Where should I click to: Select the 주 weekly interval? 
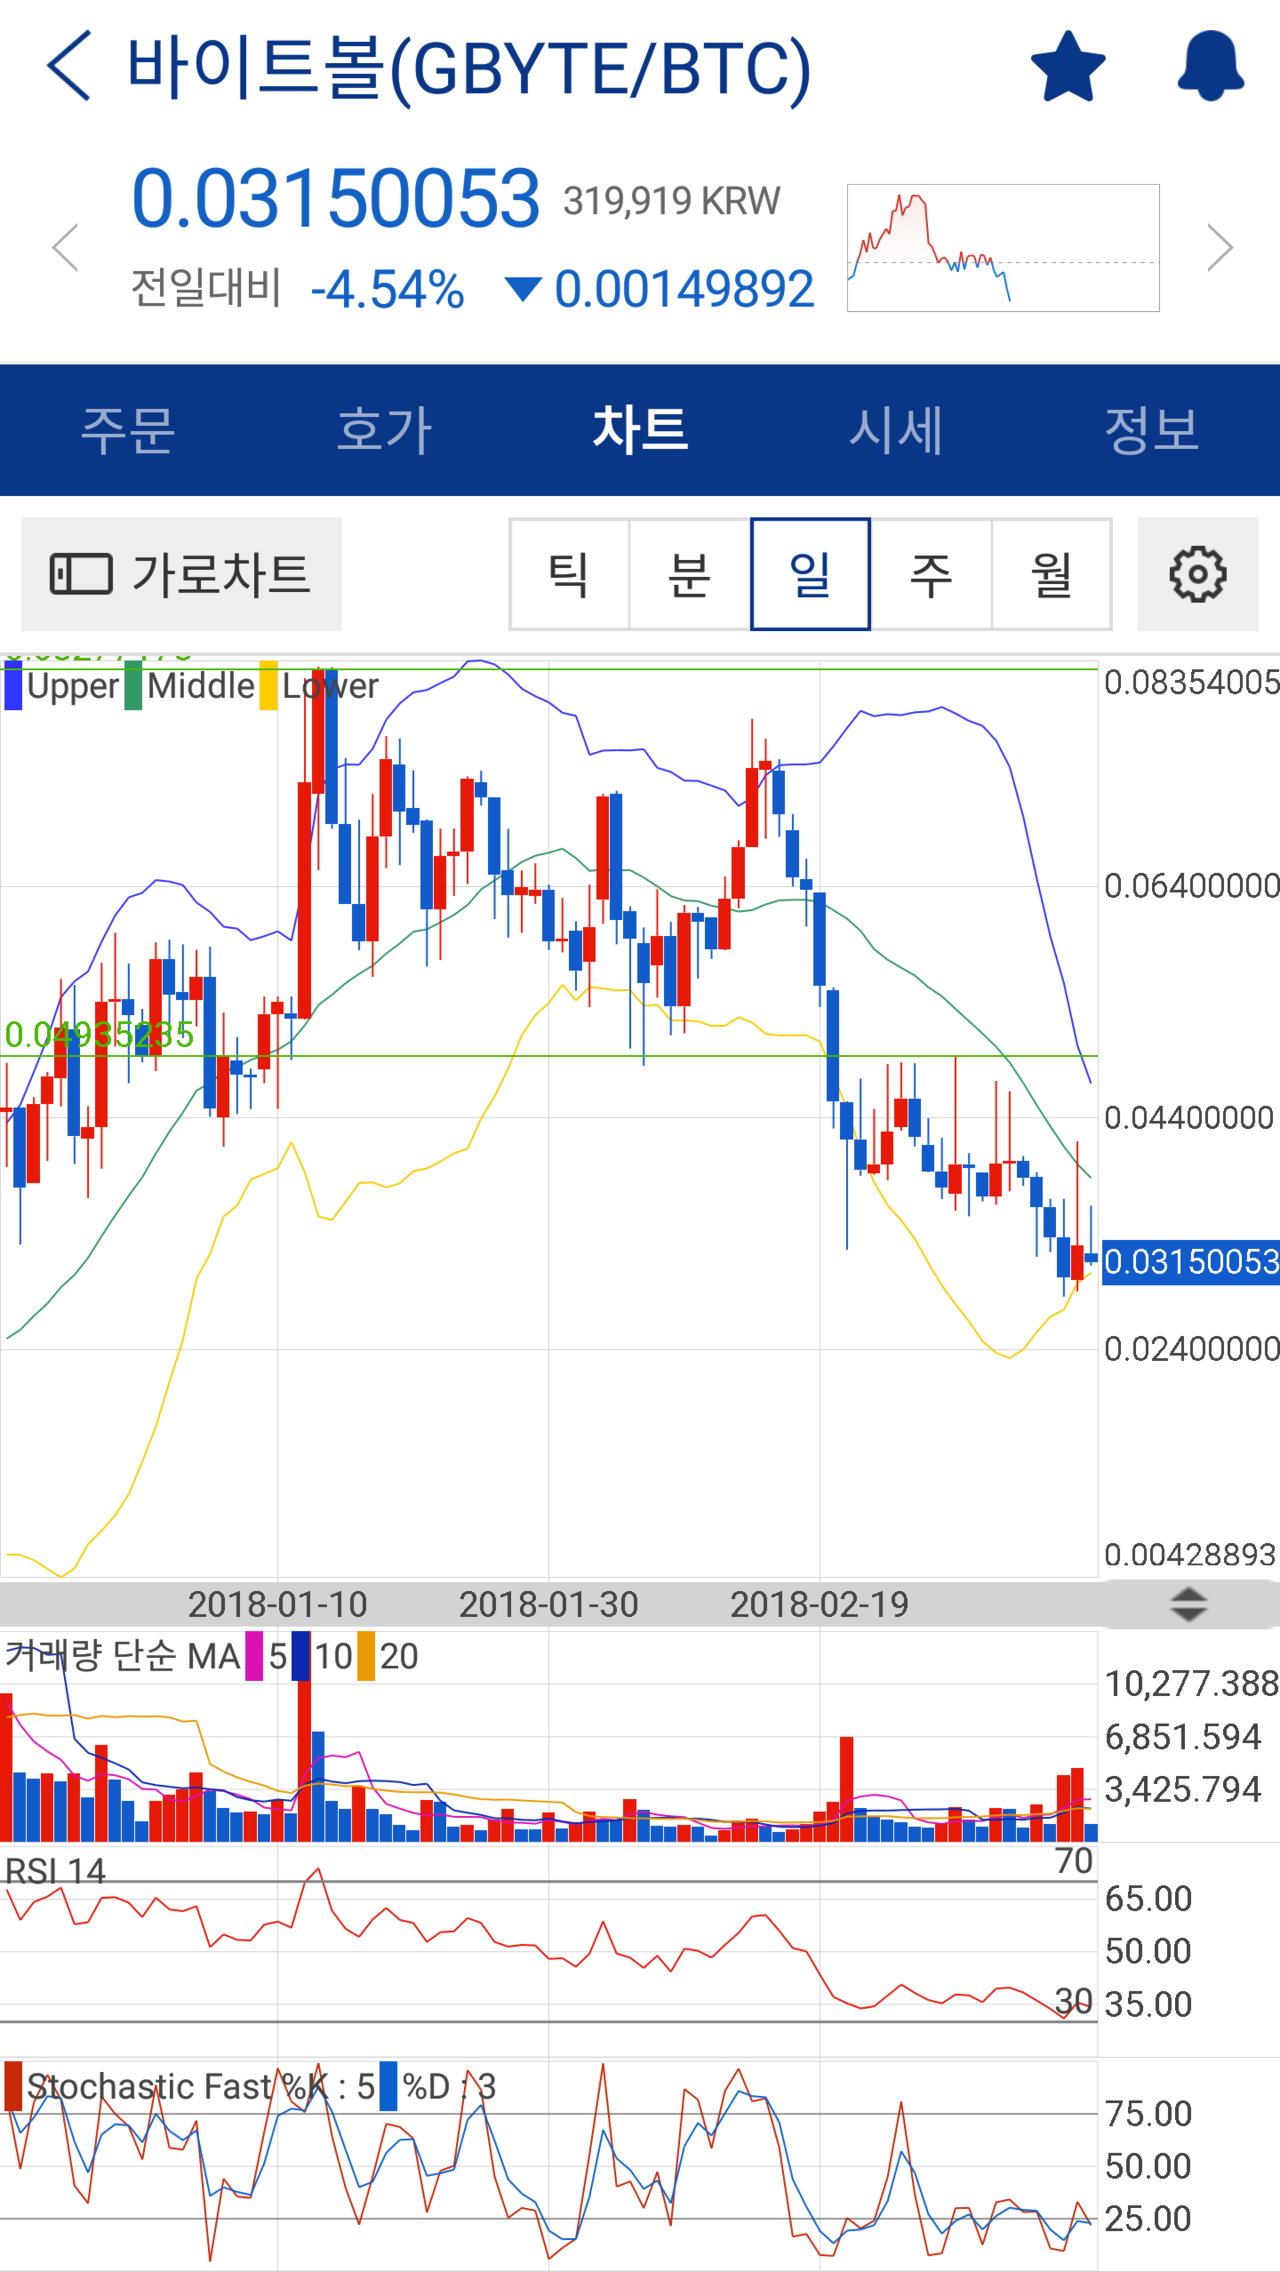coord(931,574)
